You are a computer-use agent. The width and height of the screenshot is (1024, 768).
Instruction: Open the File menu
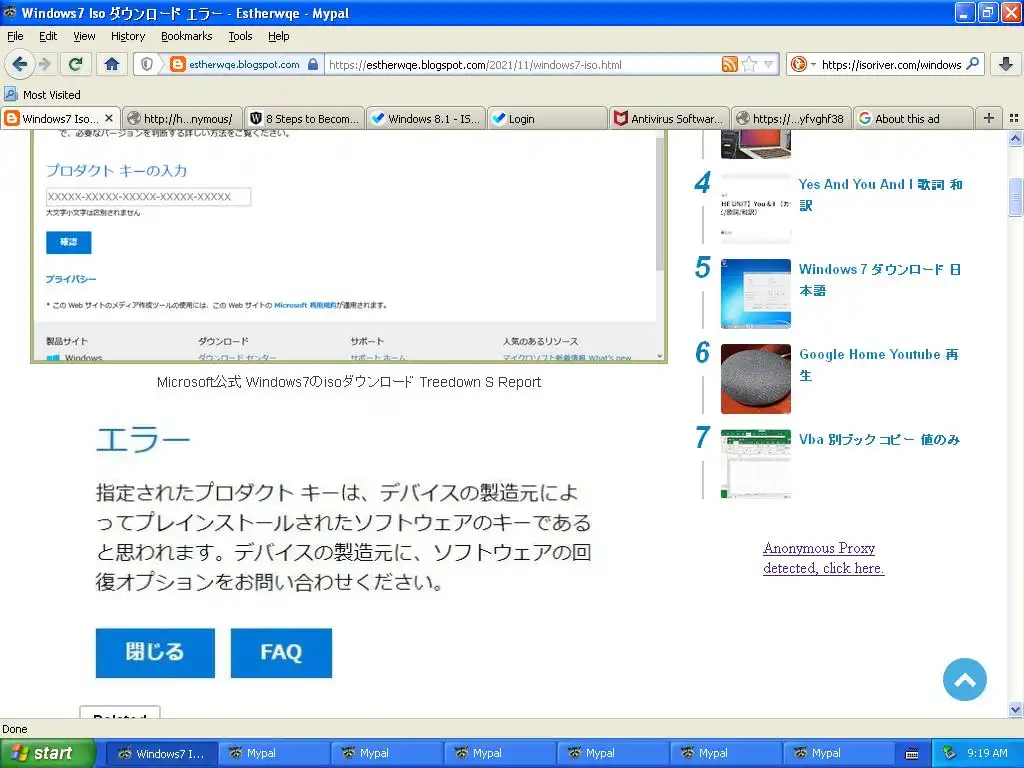click(x=15, y=36)
